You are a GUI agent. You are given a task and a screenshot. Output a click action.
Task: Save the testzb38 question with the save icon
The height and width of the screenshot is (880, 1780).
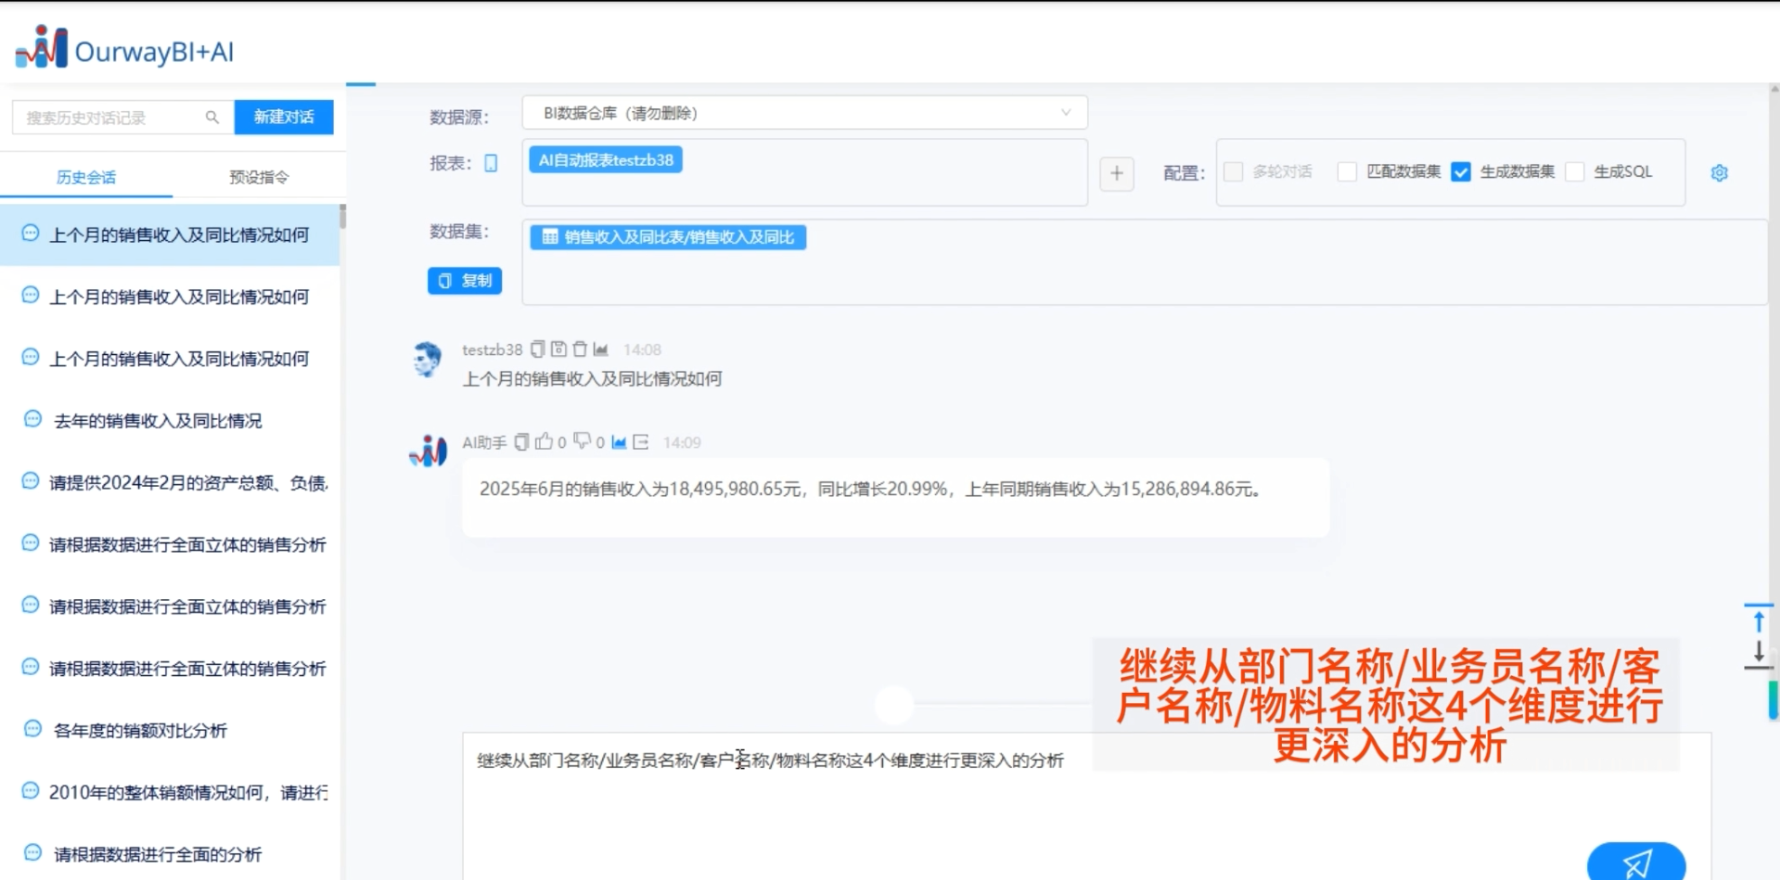click(x=559, y=349)
